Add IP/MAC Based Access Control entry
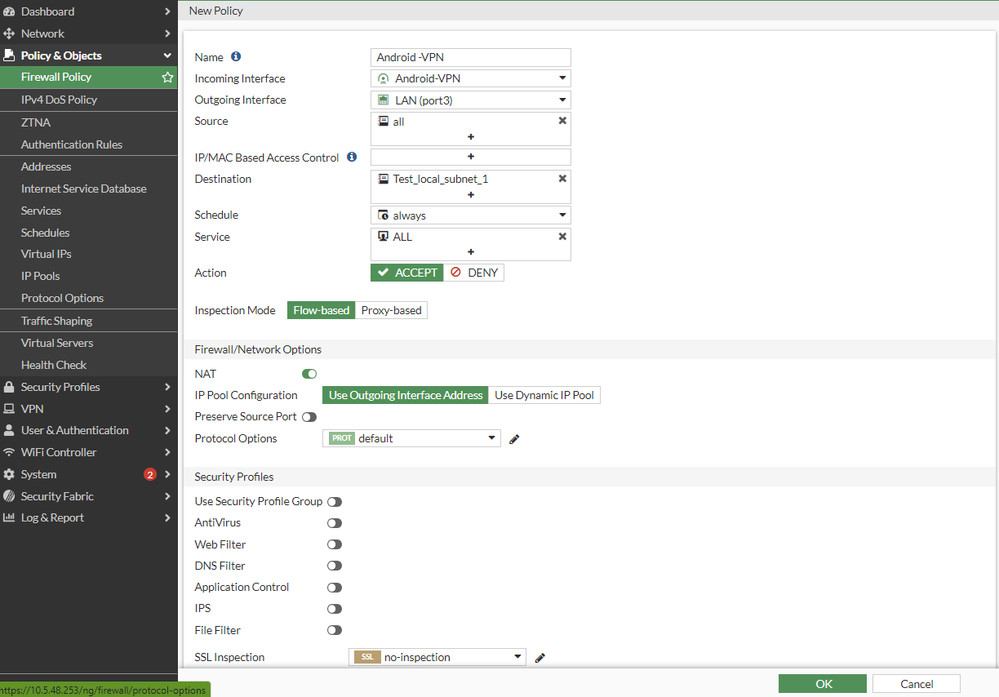This screenshot has height=697, width=999. click(471, 156)
